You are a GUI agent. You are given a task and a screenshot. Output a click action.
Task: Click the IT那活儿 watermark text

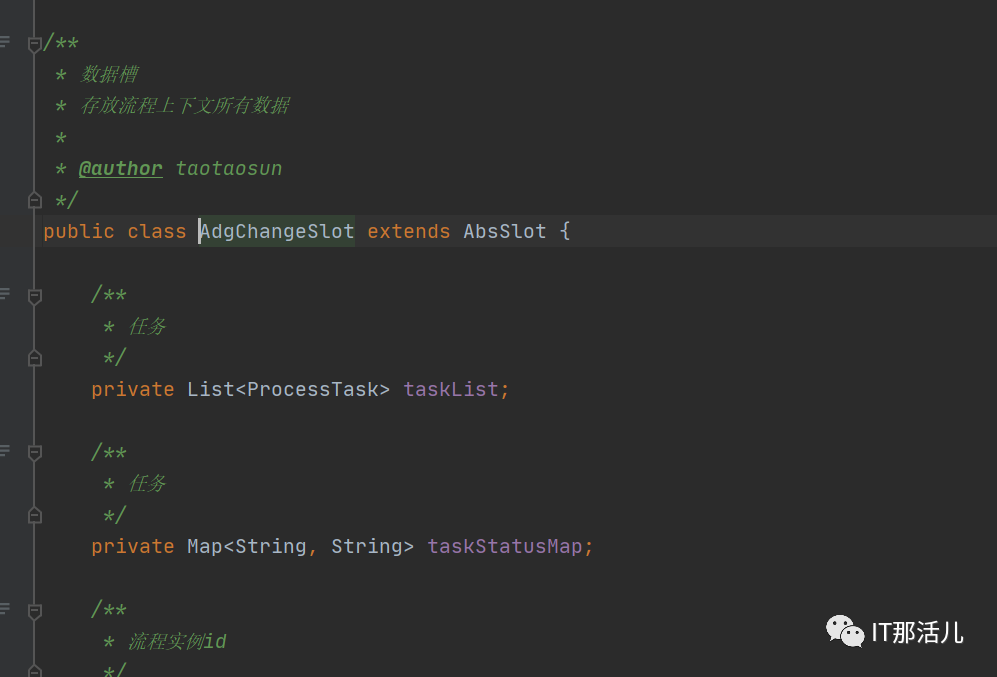coord(918,633)
